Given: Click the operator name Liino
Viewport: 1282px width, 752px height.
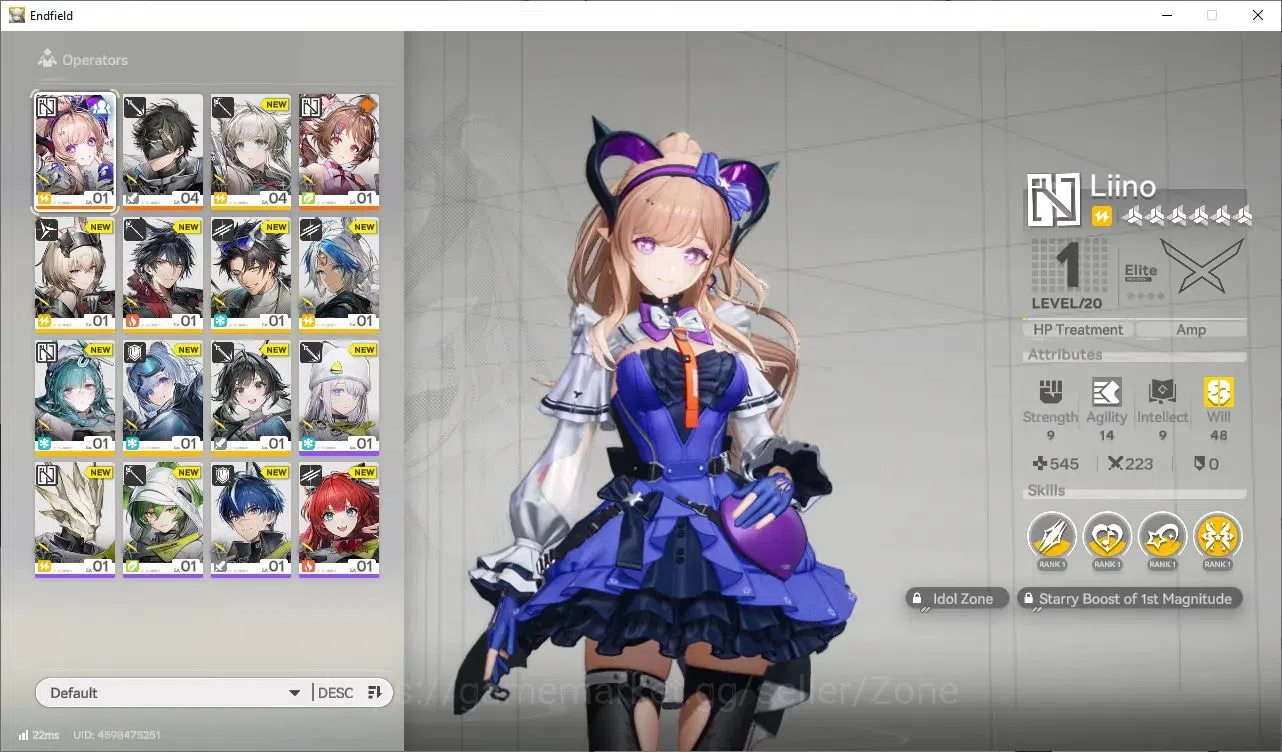Looking at the screenshot, I should pos(1123,186).
